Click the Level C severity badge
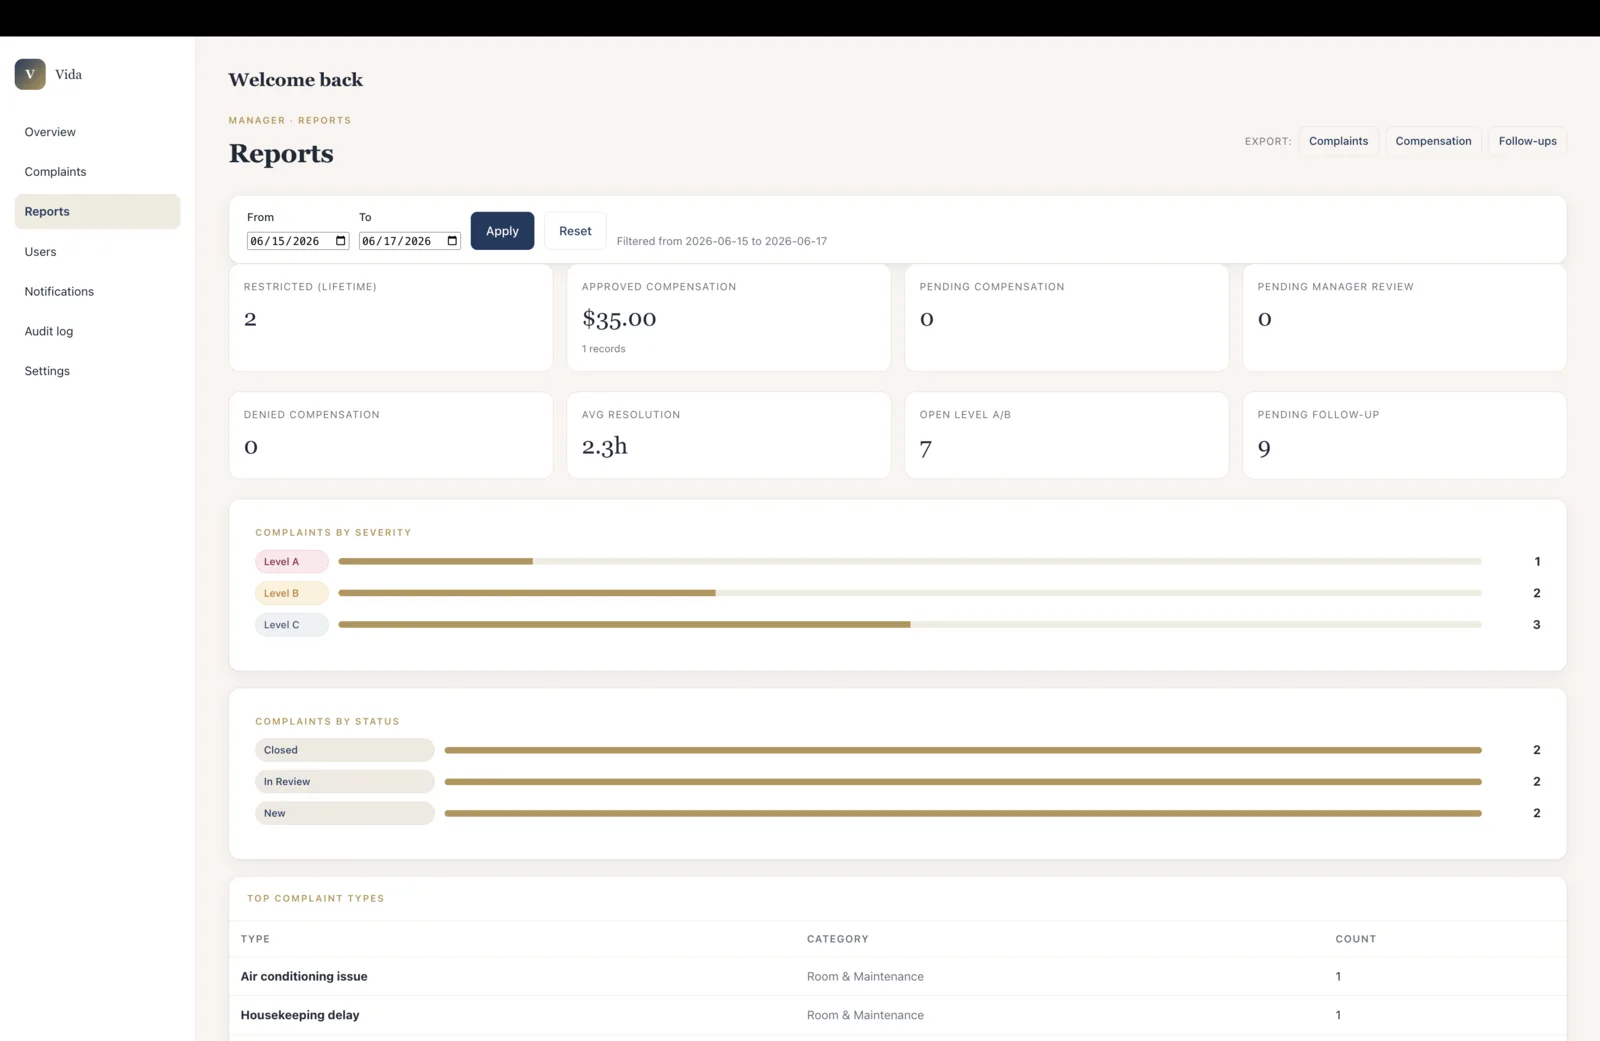The height and width of the screenshot is (1041, 1600). coord(291,625)
